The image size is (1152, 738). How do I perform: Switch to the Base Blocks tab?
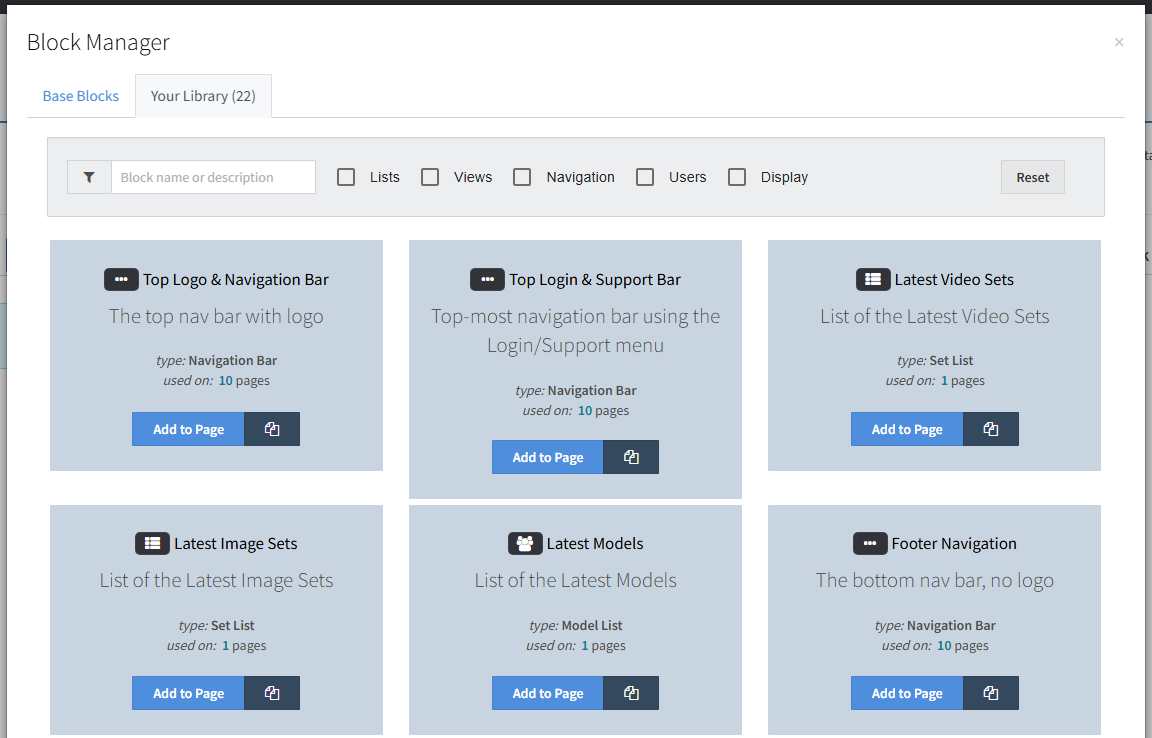point(81,96)
